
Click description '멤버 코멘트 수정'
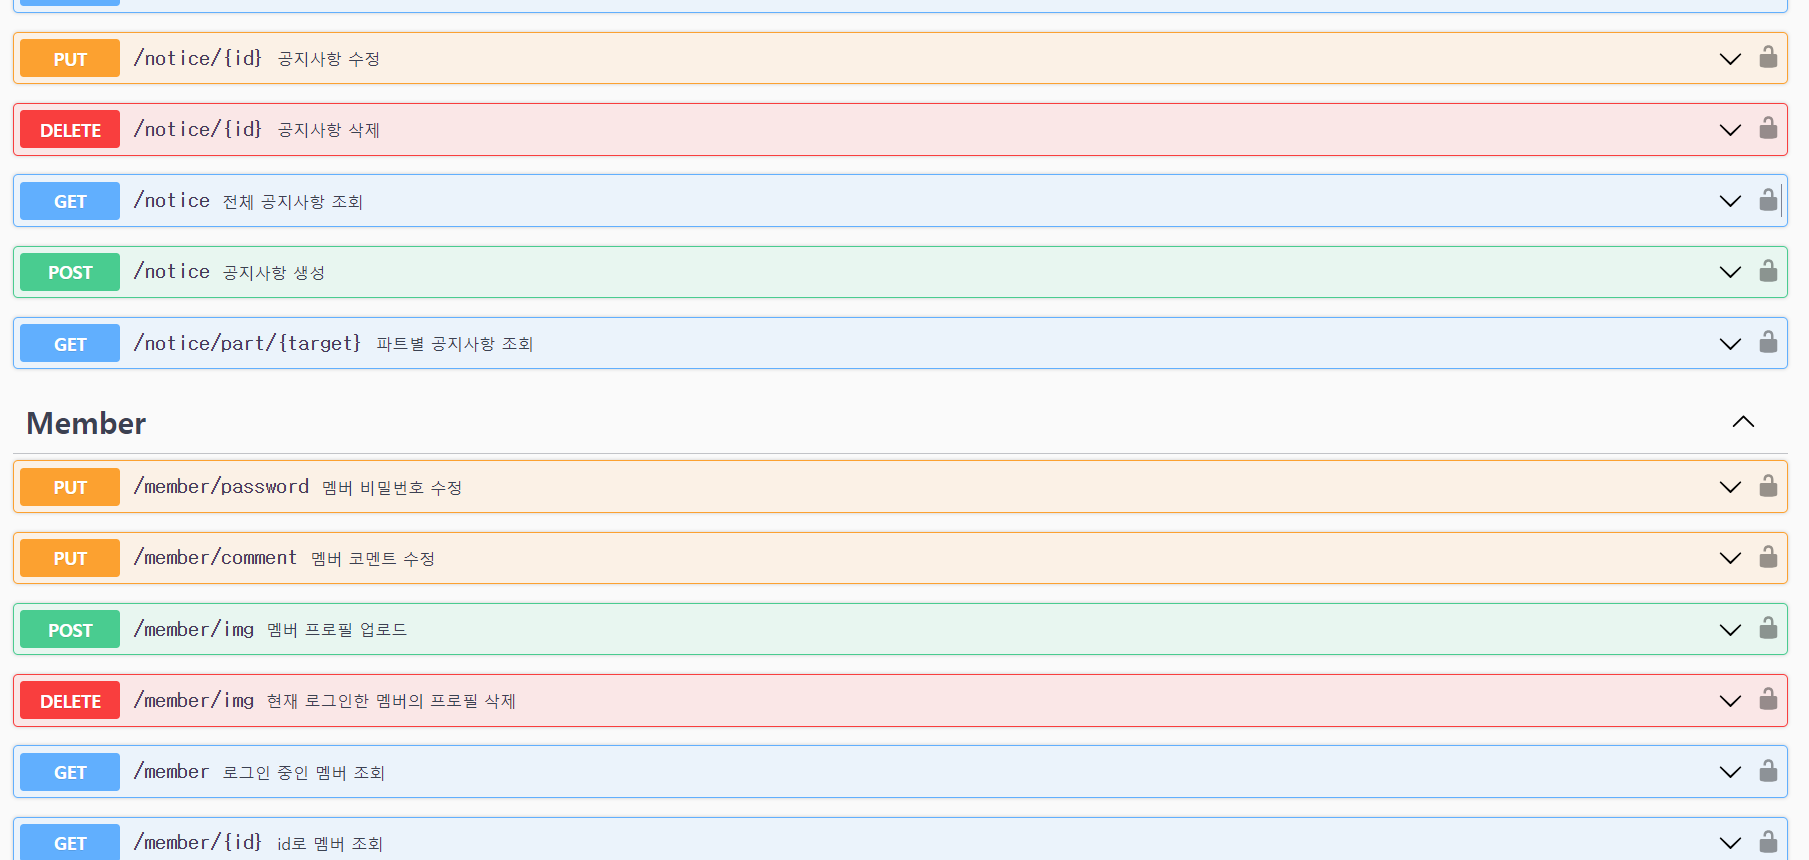(373, 559)
